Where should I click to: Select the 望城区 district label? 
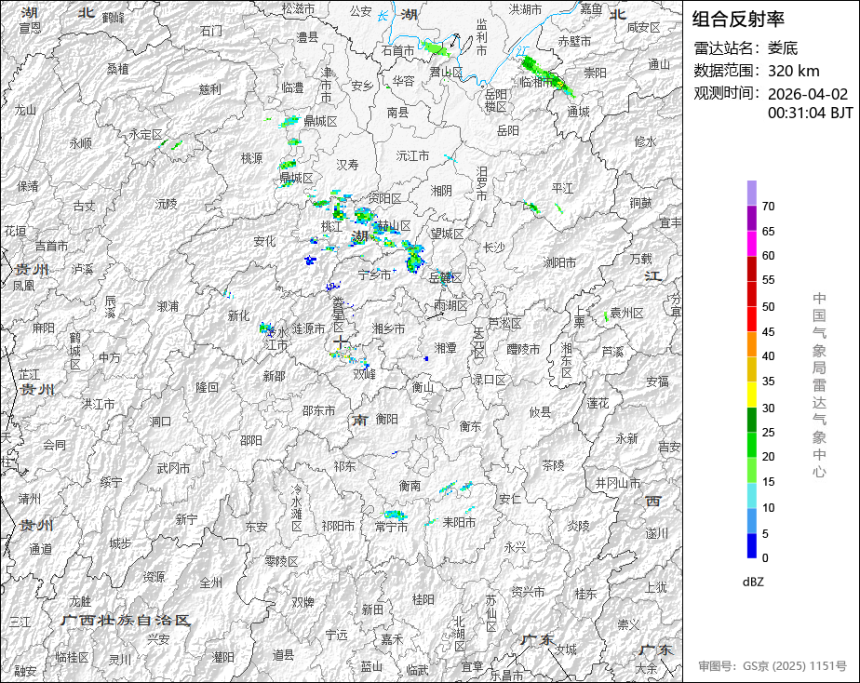[447, 234]
